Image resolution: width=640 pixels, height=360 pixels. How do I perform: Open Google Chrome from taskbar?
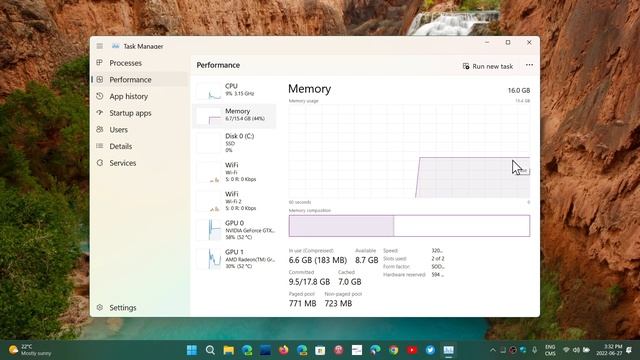pos(393,350)
